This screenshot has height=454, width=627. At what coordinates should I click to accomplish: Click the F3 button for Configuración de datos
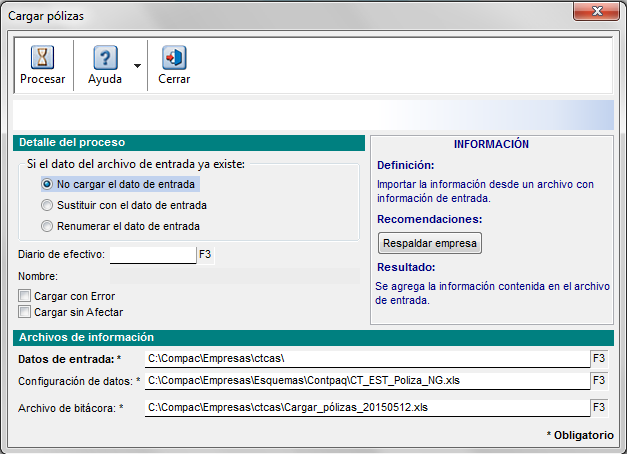(x=599, y=380)
